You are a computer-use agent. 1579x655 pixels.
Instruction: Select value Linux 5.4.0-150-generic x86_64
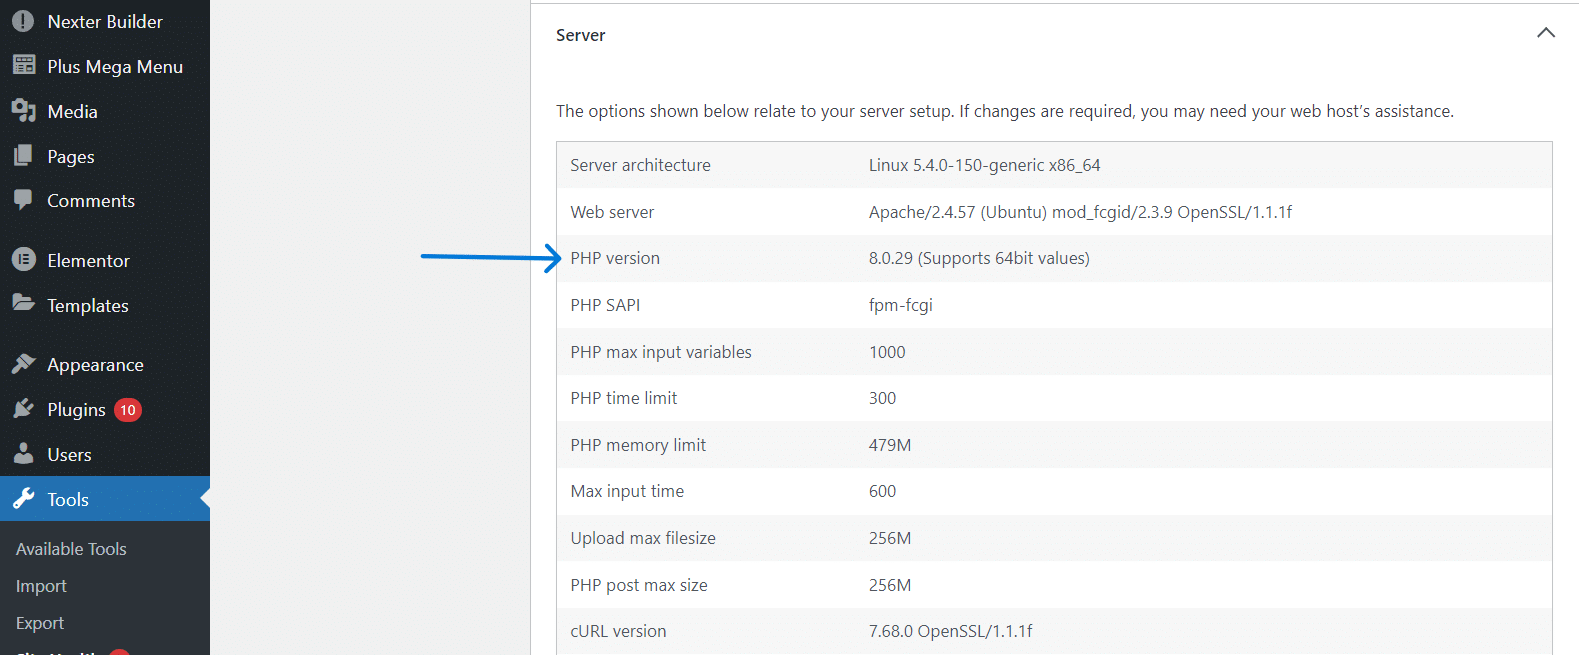(984, 165)
